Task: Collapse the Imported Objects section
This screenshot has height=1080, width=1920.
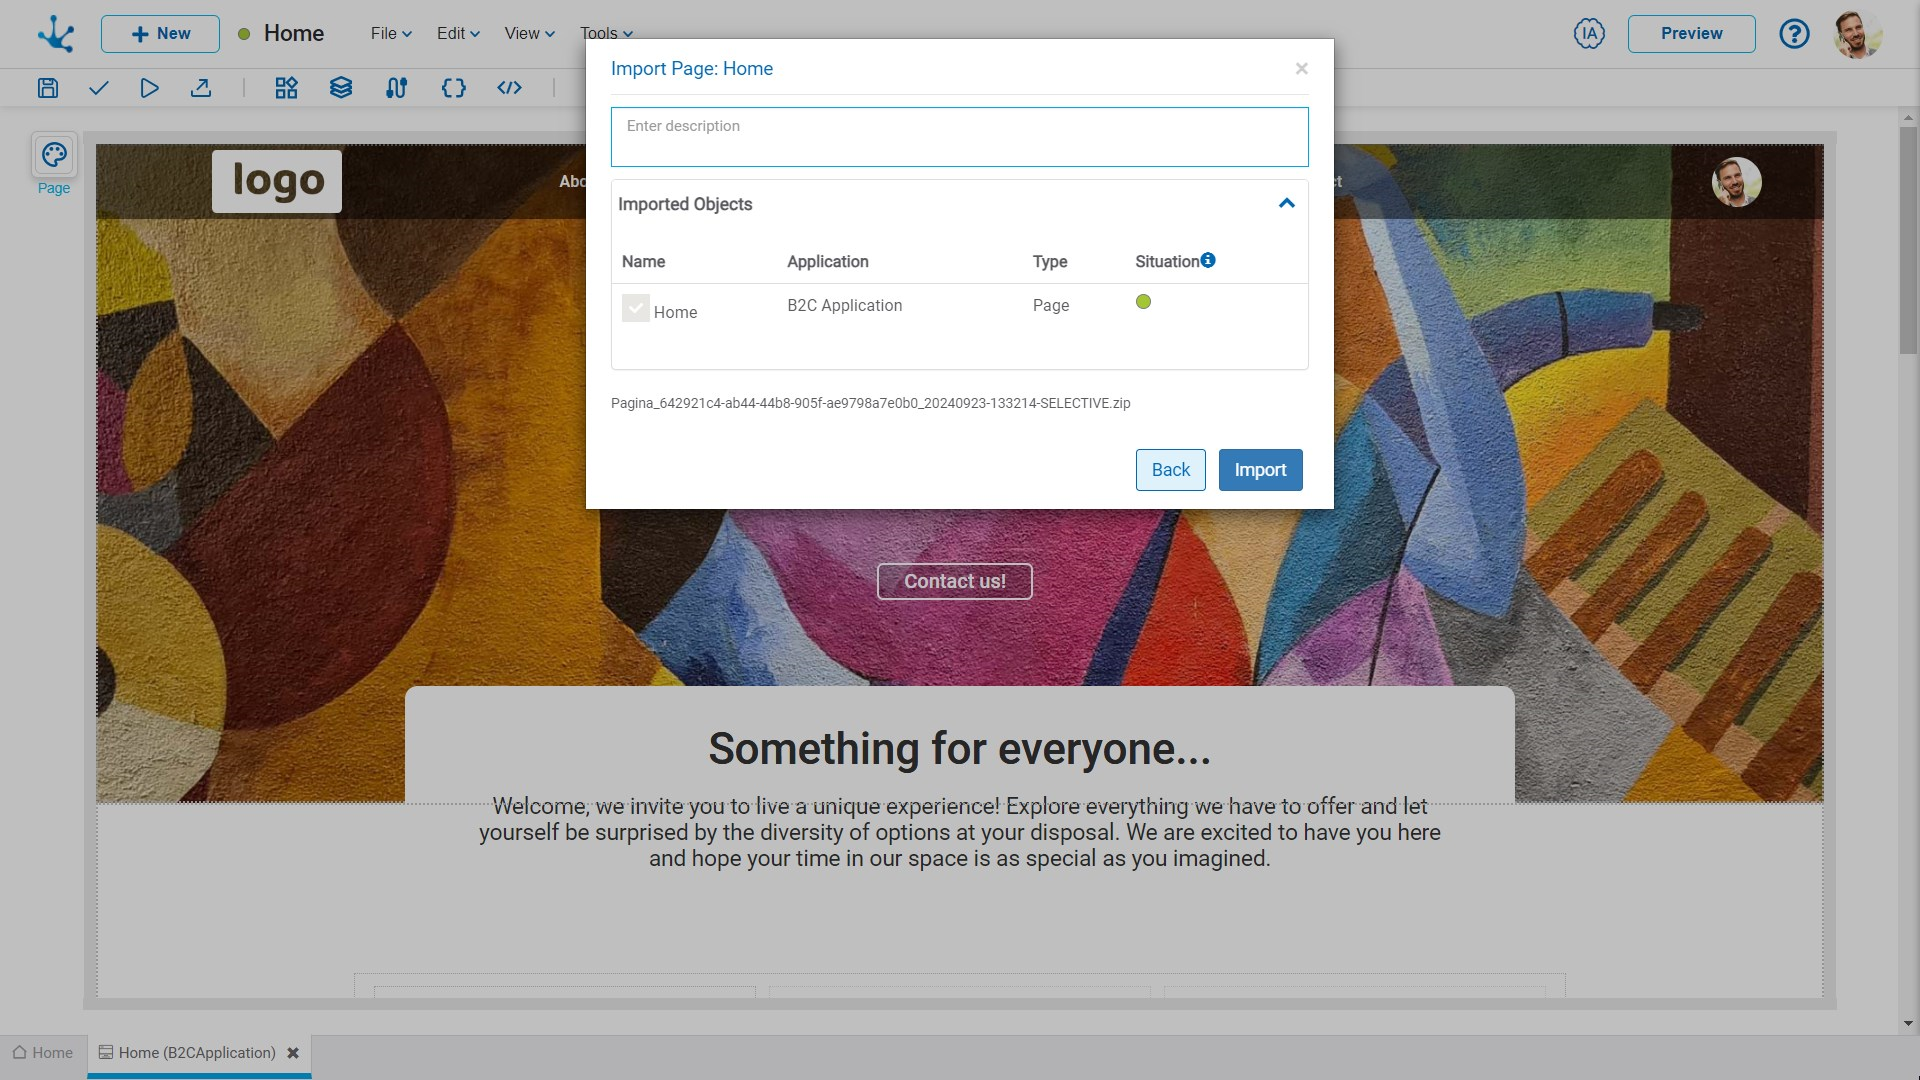Action: (1286, 204)
